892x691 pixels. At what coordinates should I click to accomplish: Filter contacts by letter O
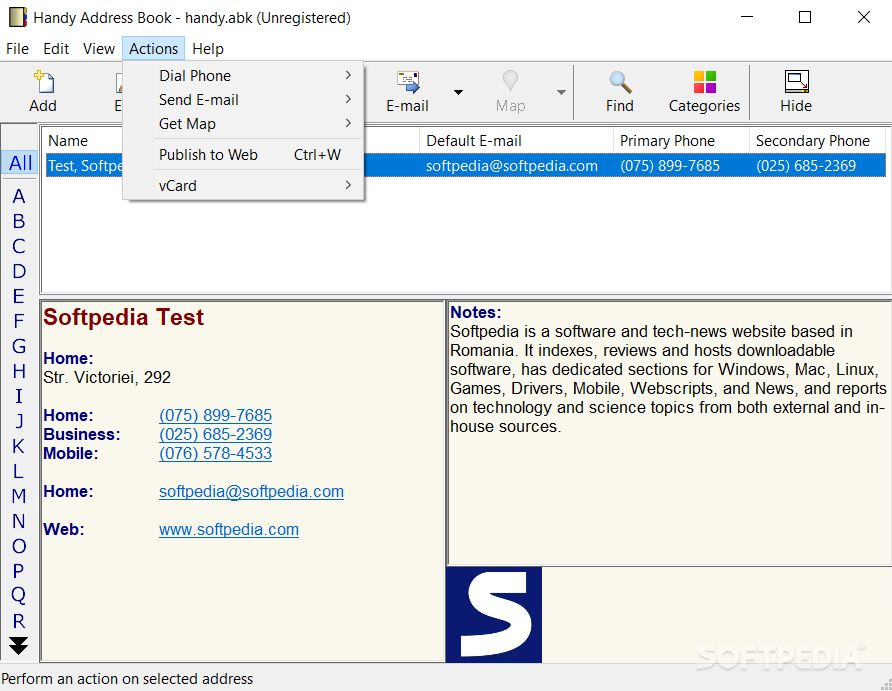[x=19, y=547]
